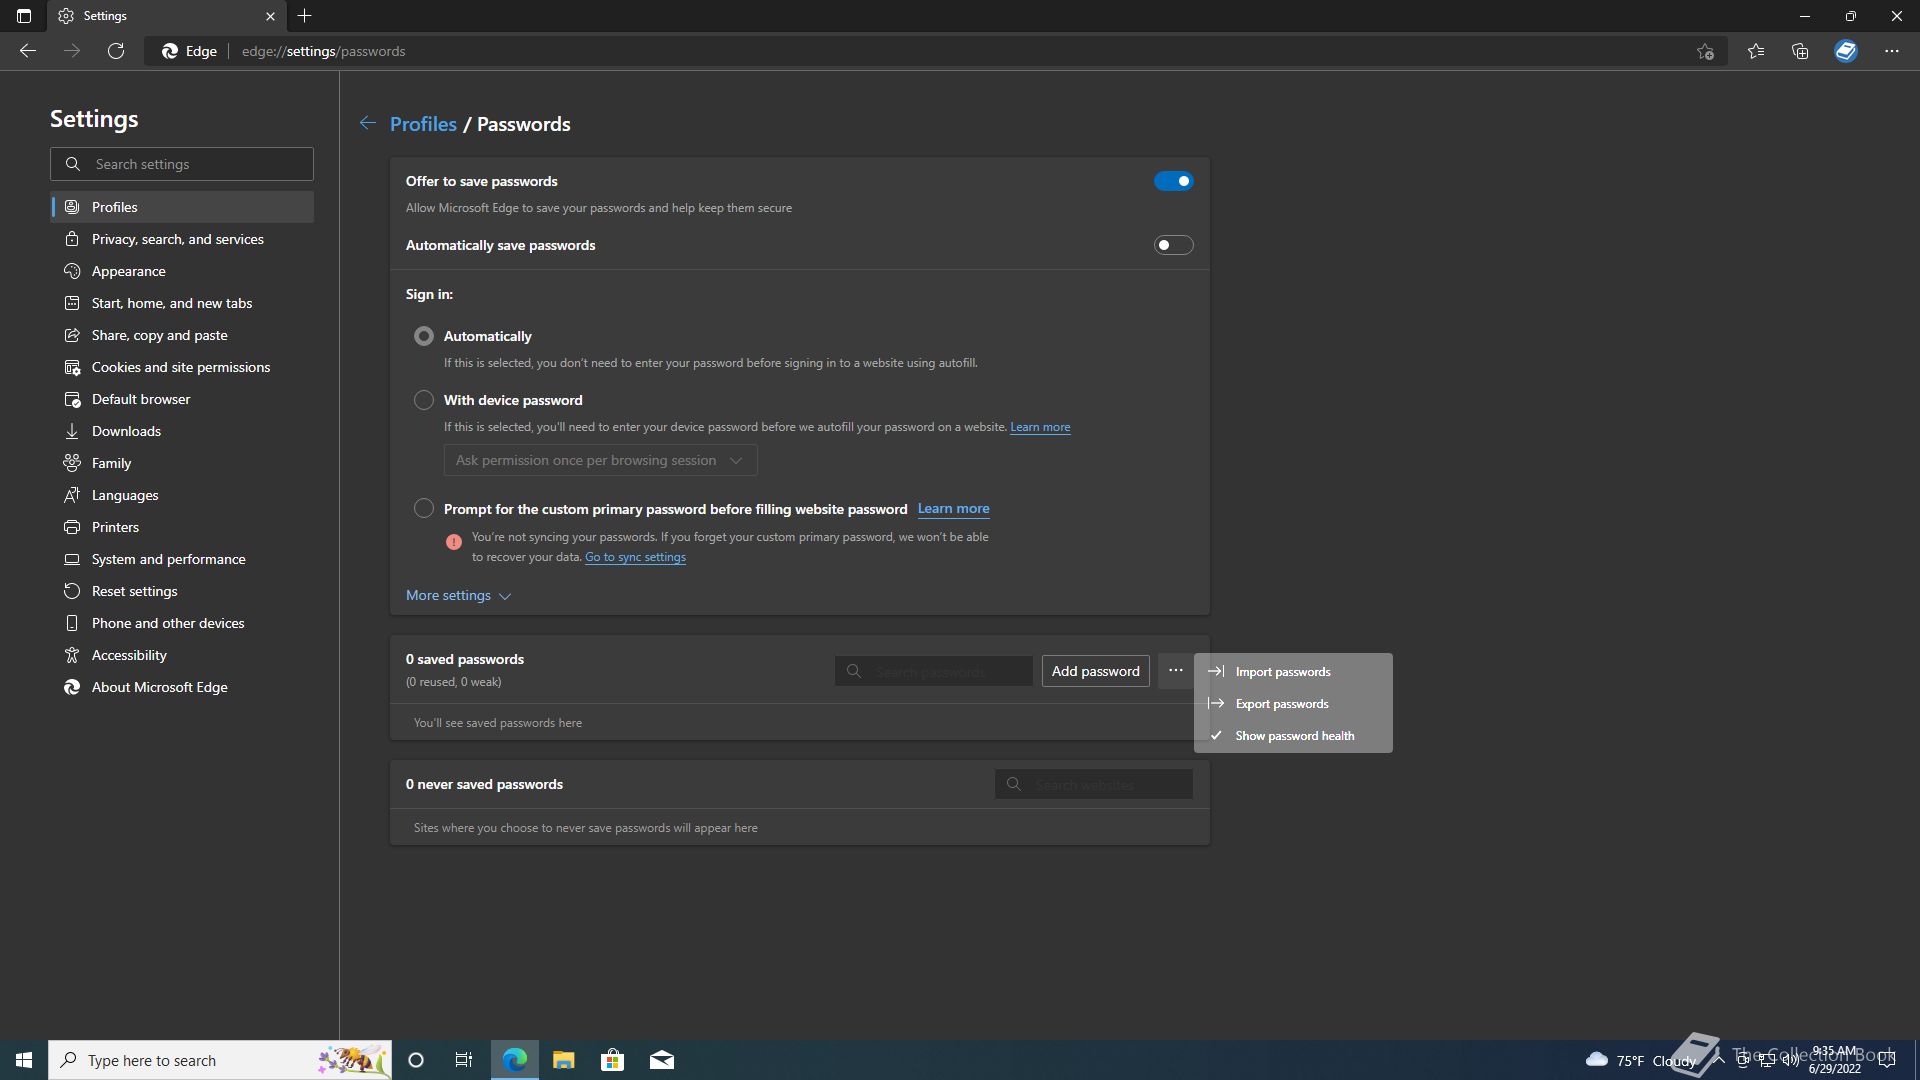Click the saved passwords ellipsis button
The height and width of the screenshot is (1080, 1920).
point(1175,671)
